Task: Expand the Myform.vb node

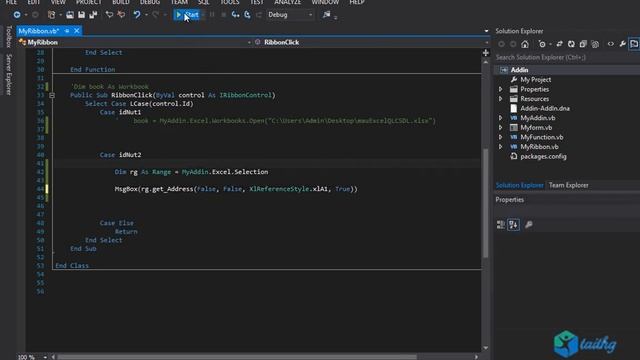Action: click(x=500, y=127)
